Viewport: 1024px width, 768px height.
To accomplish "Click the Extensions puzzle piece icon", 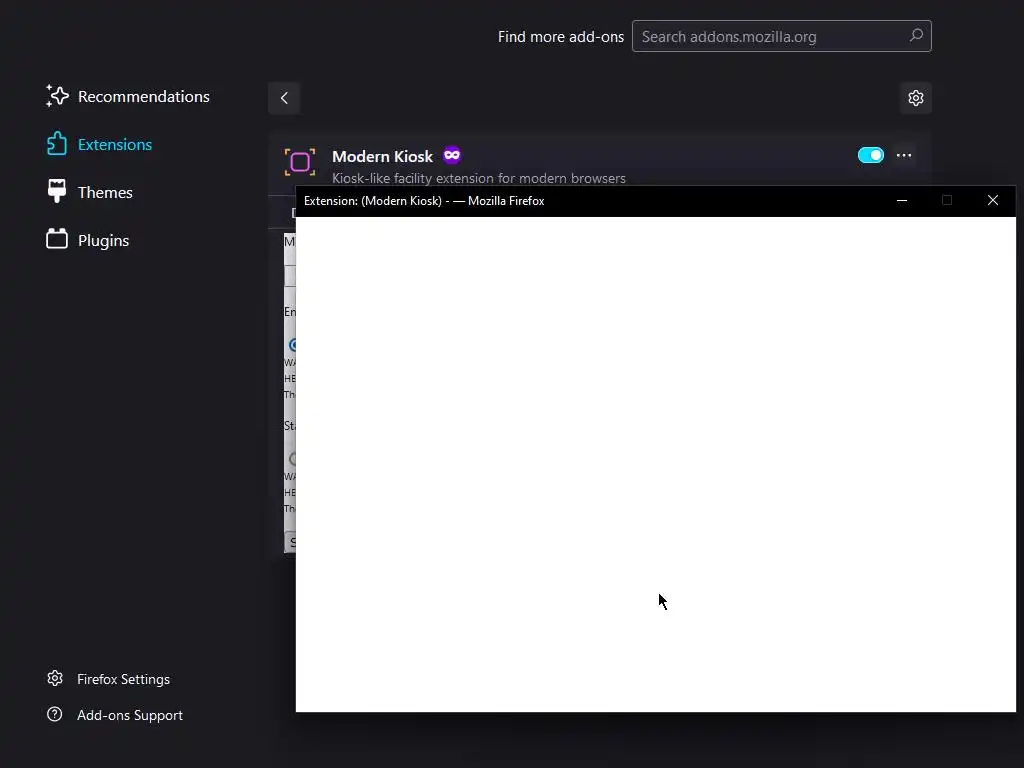I will coord(57,144).
